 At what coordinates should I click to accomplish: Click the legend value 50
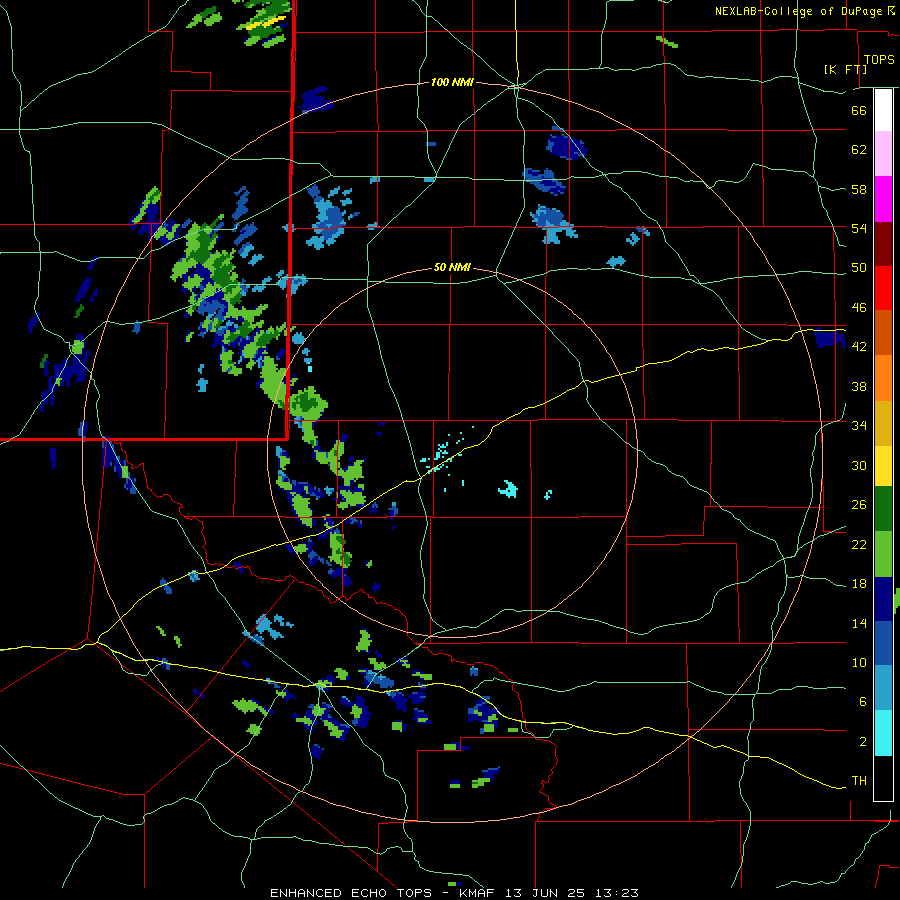coord(859,268)
